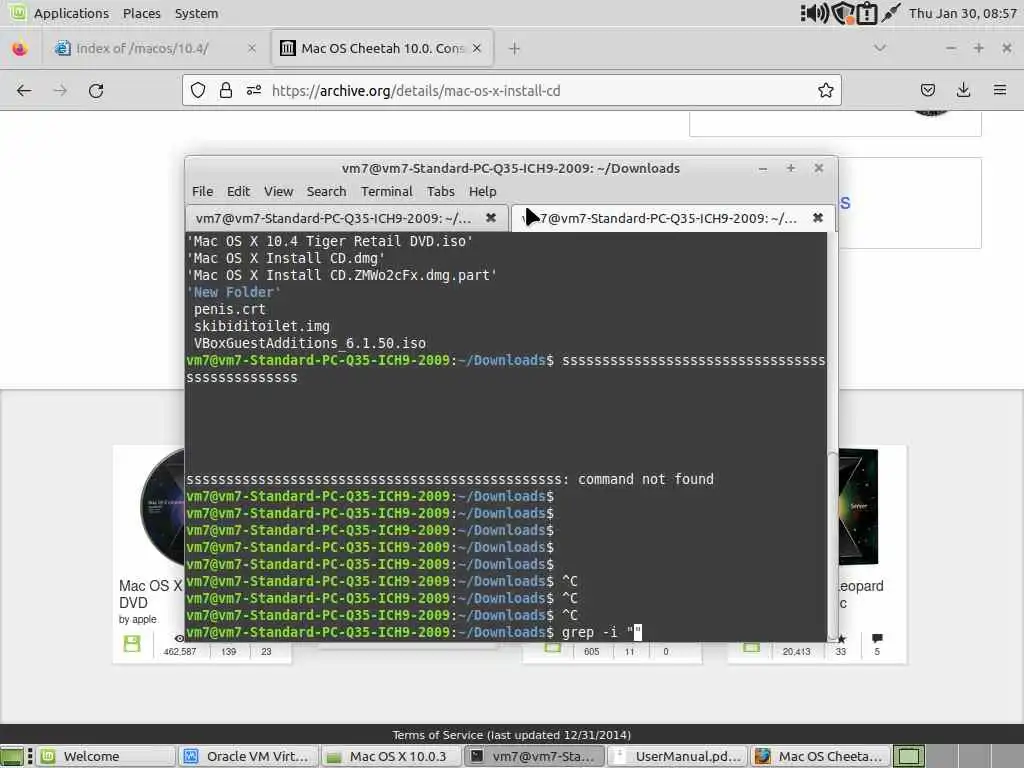Open the Mac OS X DVD item link

(151, 594)
